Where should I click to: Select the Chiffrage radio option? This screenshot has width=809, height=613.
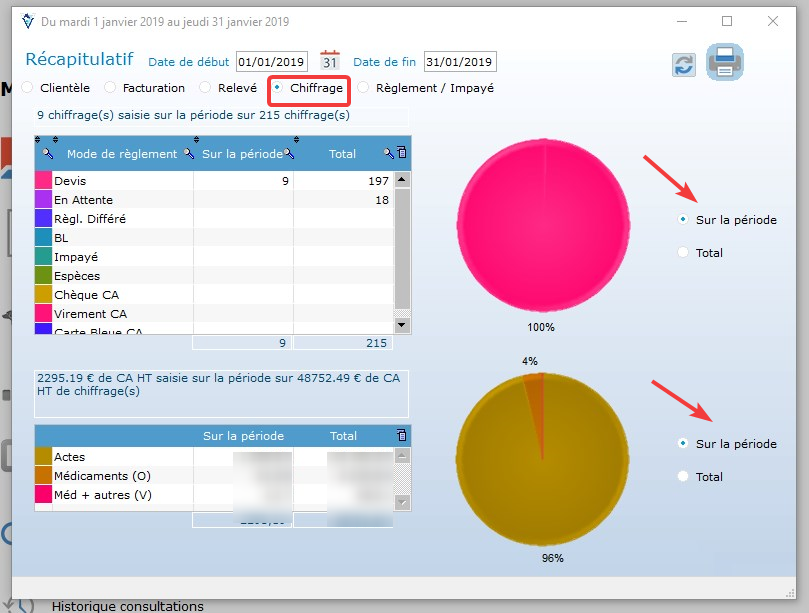278,88
